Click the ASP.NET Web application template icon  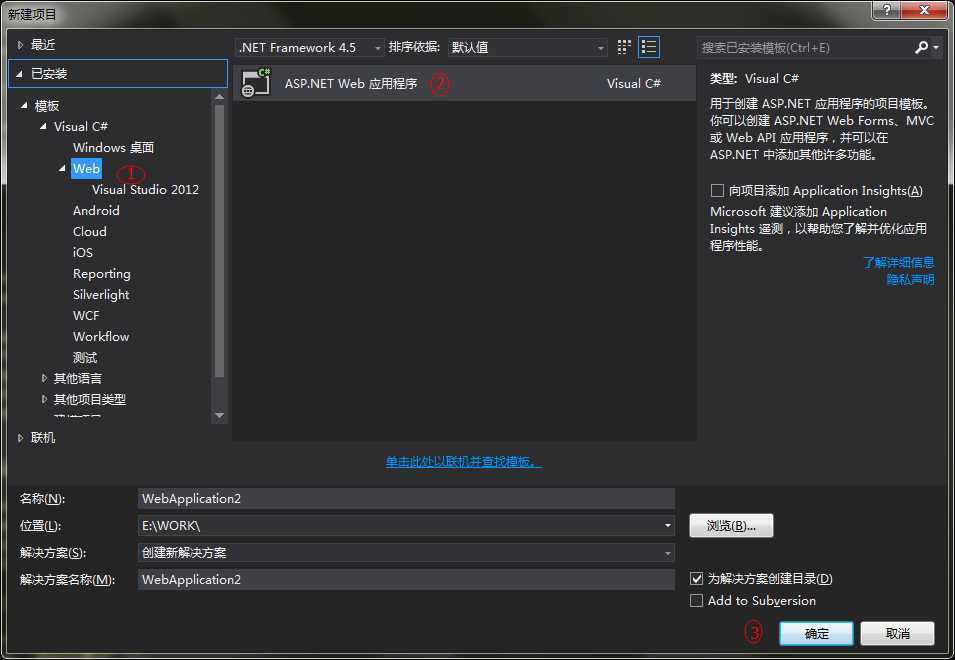(256, 83)
